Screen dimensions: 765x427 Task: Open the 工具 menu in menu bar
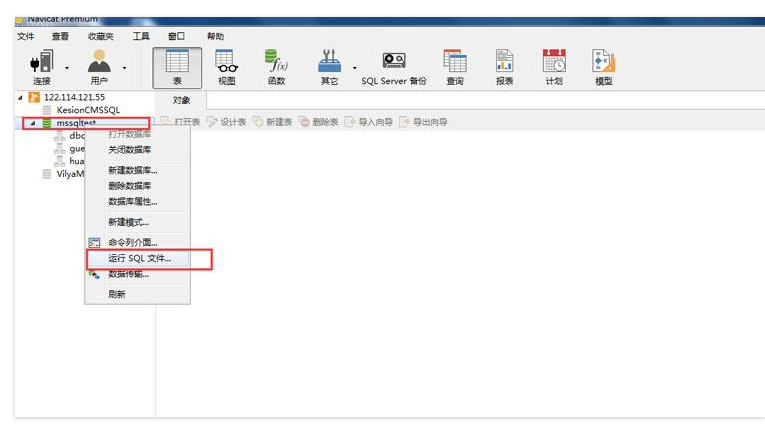point(141,36)
